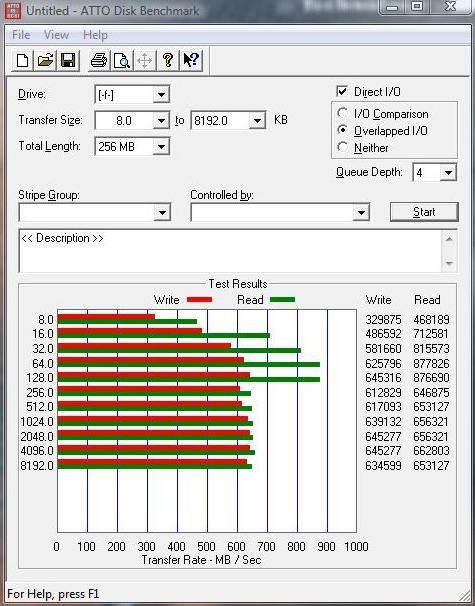Open Total Length 256 MB dropdown
This screenshot has width=475, height=606.
161,147
